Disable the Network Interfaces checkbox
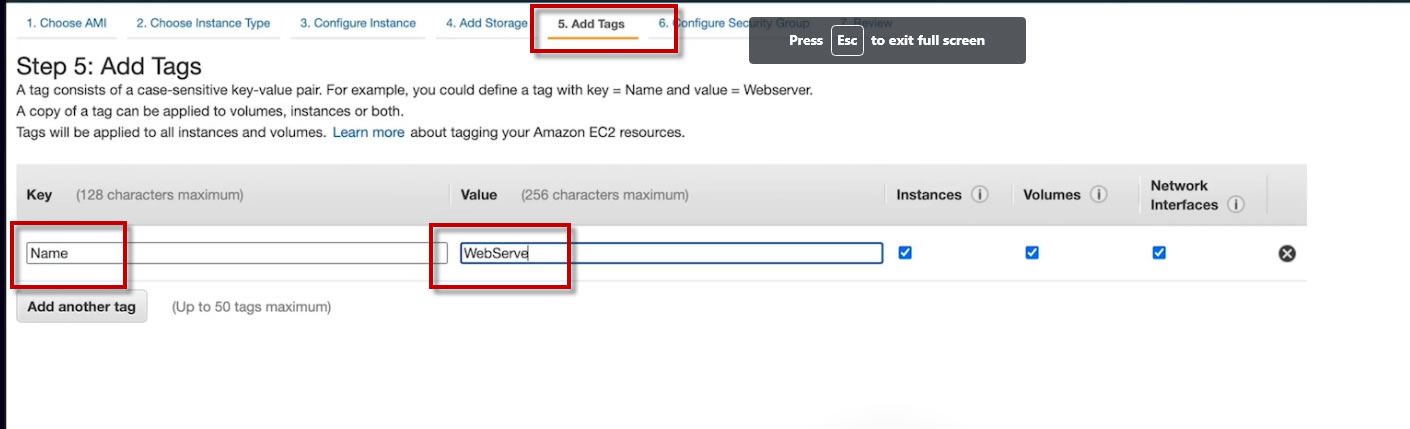1410x429 pixels. pyautogui.click(x=1159, y=253)
